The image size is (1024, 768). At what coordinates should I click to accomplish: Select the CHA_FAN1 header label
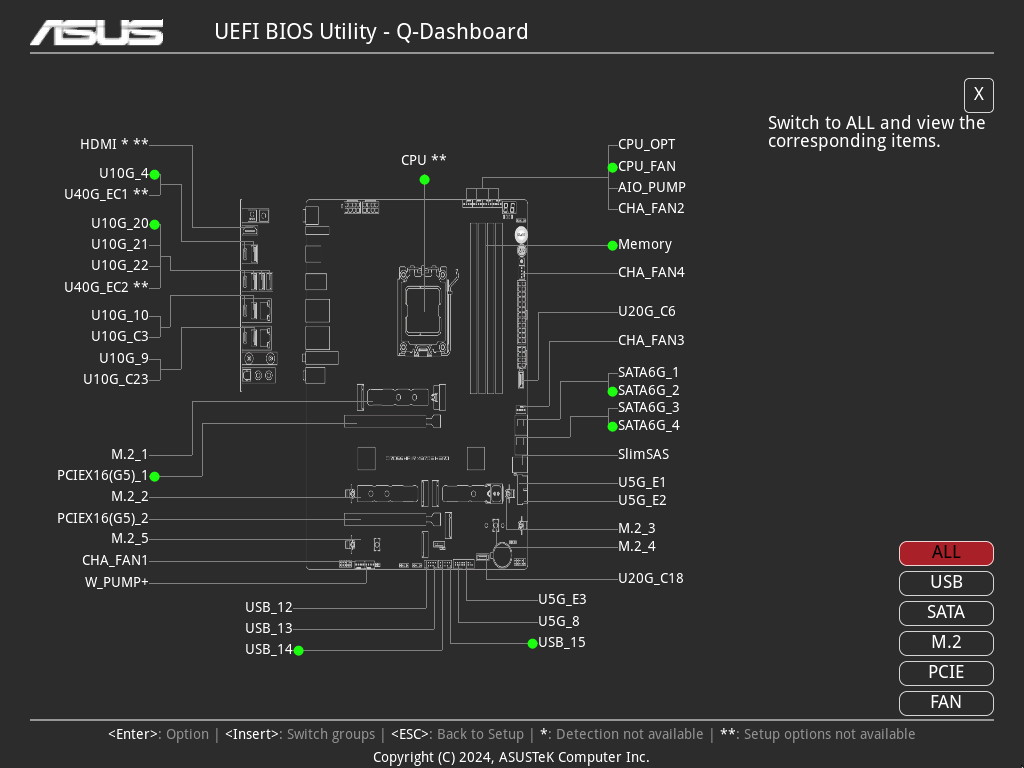pyautogui.click(x=115, y=560)
